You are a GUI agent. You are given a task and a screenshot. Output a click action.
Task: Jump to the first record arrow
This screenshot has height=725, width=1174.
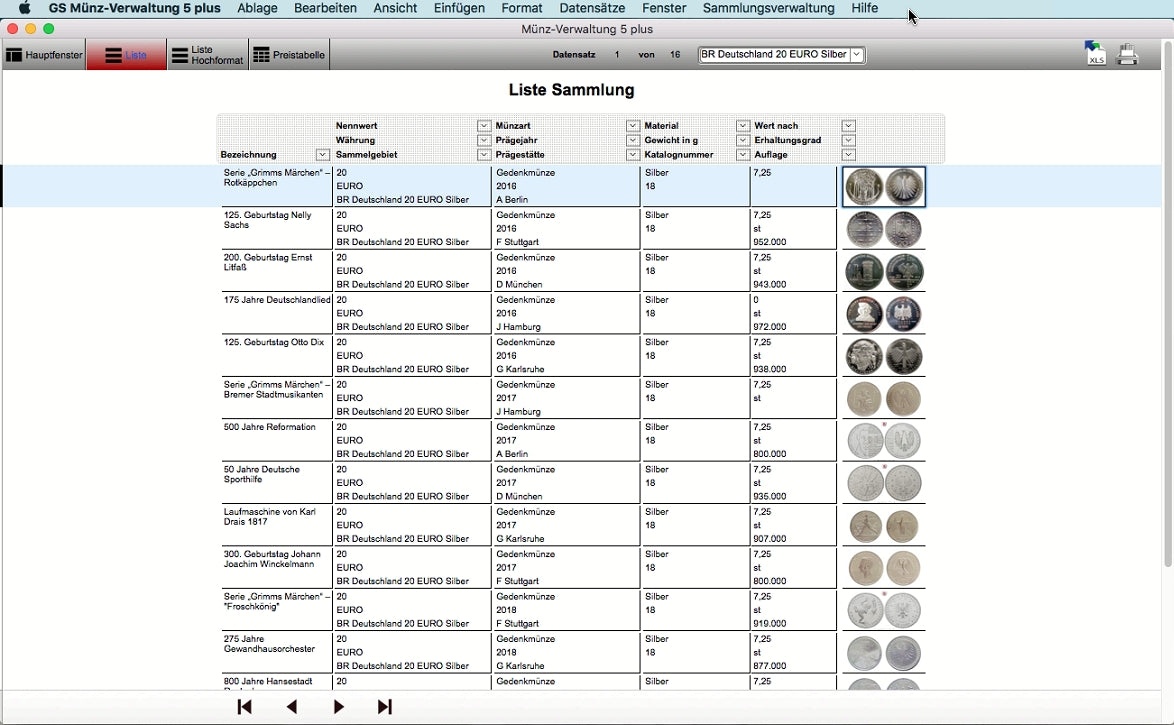coord(244,707)
